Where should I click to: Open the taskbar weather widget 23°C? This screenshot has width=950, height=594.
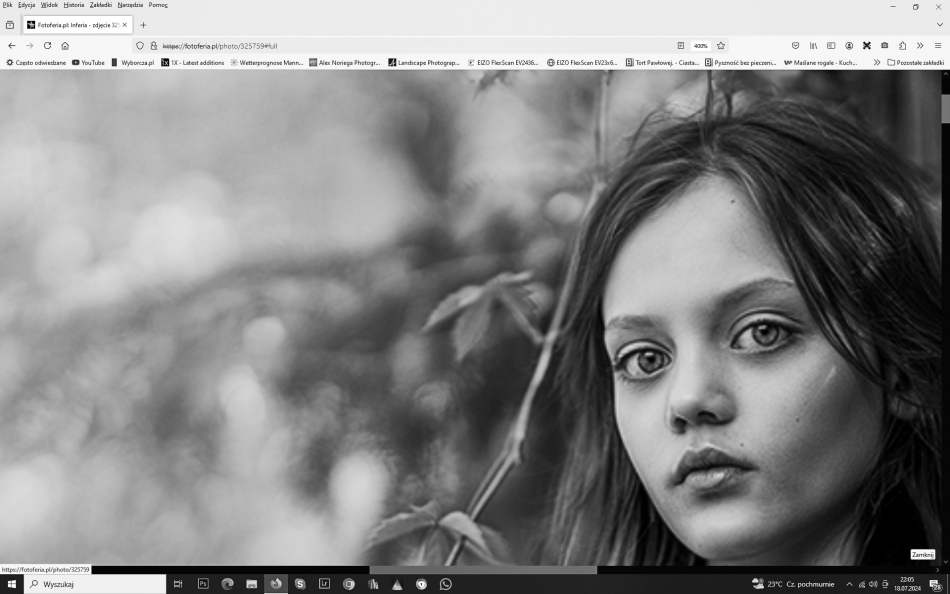coord(794,584)
